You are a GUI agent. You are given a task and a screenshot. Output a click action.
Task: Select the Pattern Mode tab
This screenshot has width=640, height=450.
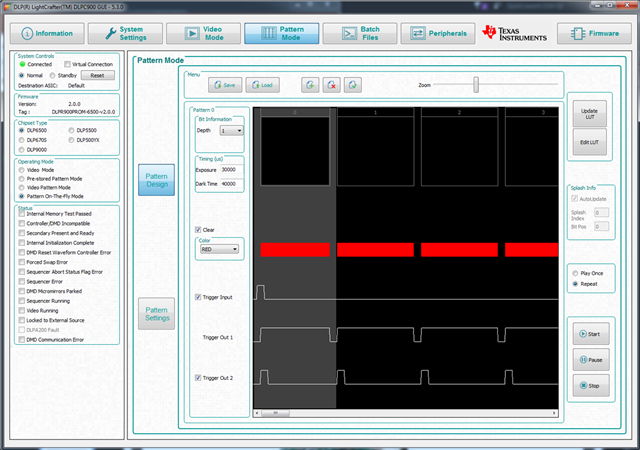pos(282,33)
